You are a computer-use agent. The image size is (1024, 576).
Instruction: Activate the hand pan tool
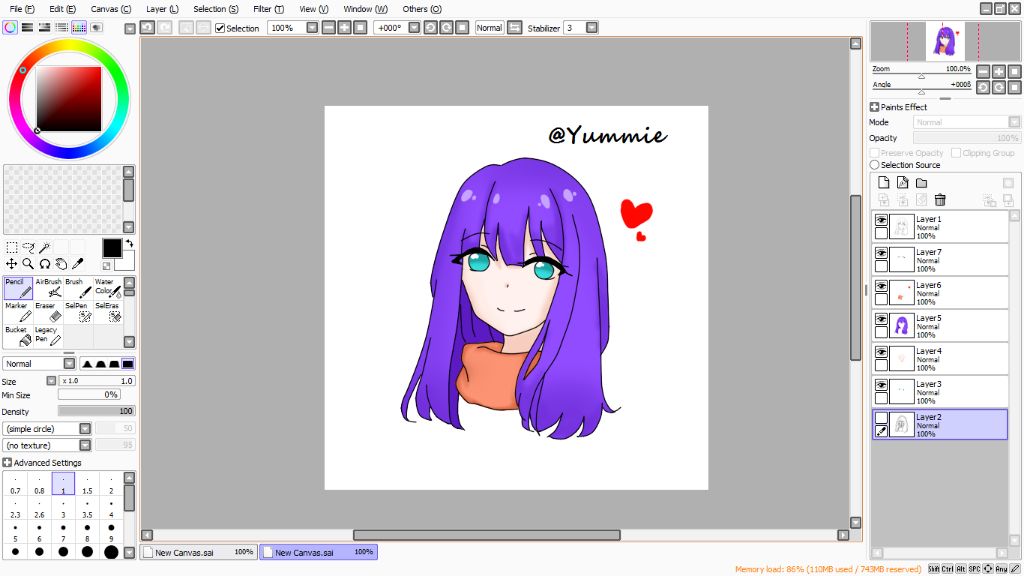tap(61, 264)
